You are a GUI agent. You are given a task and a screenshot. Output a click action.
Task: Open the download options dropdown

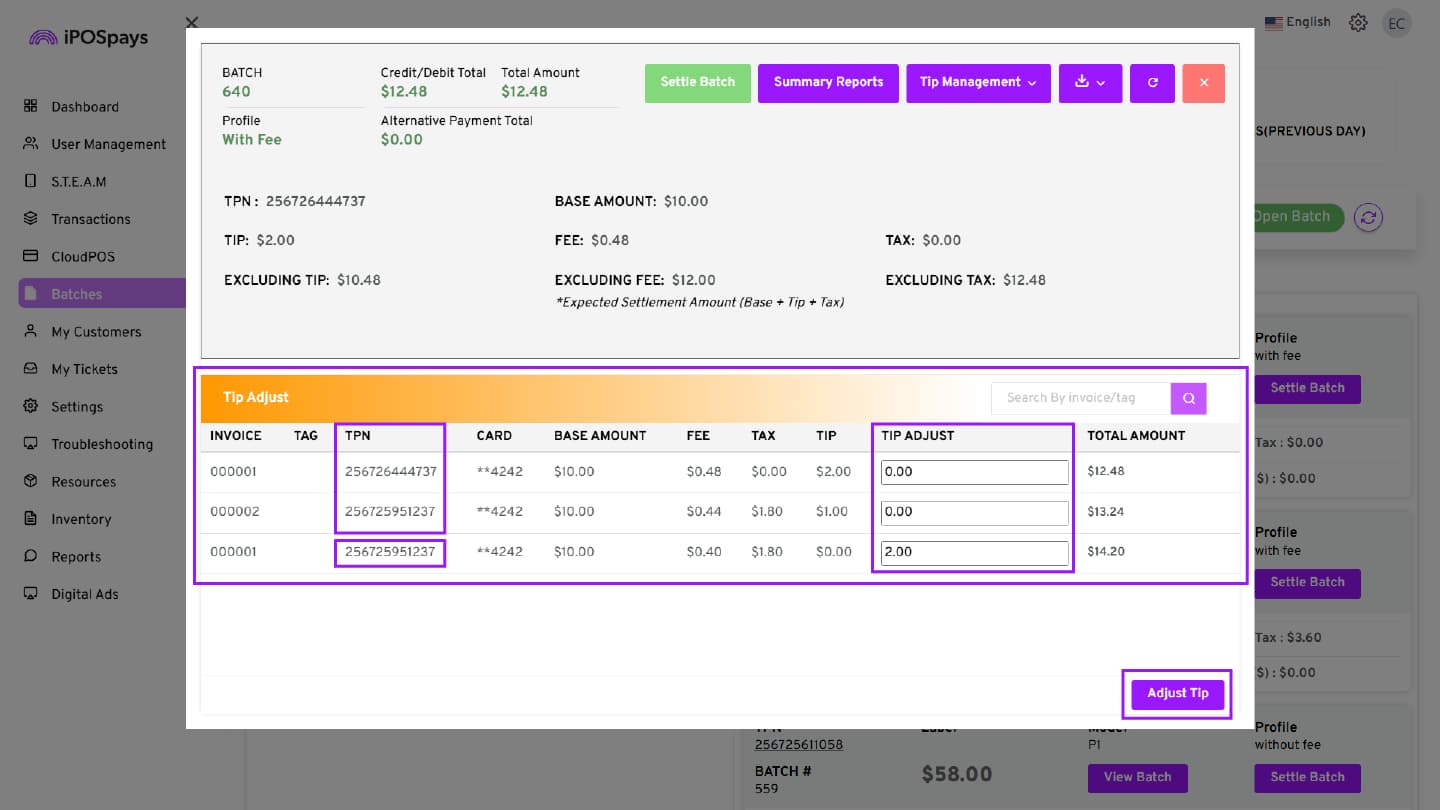tap(1090, 83)
